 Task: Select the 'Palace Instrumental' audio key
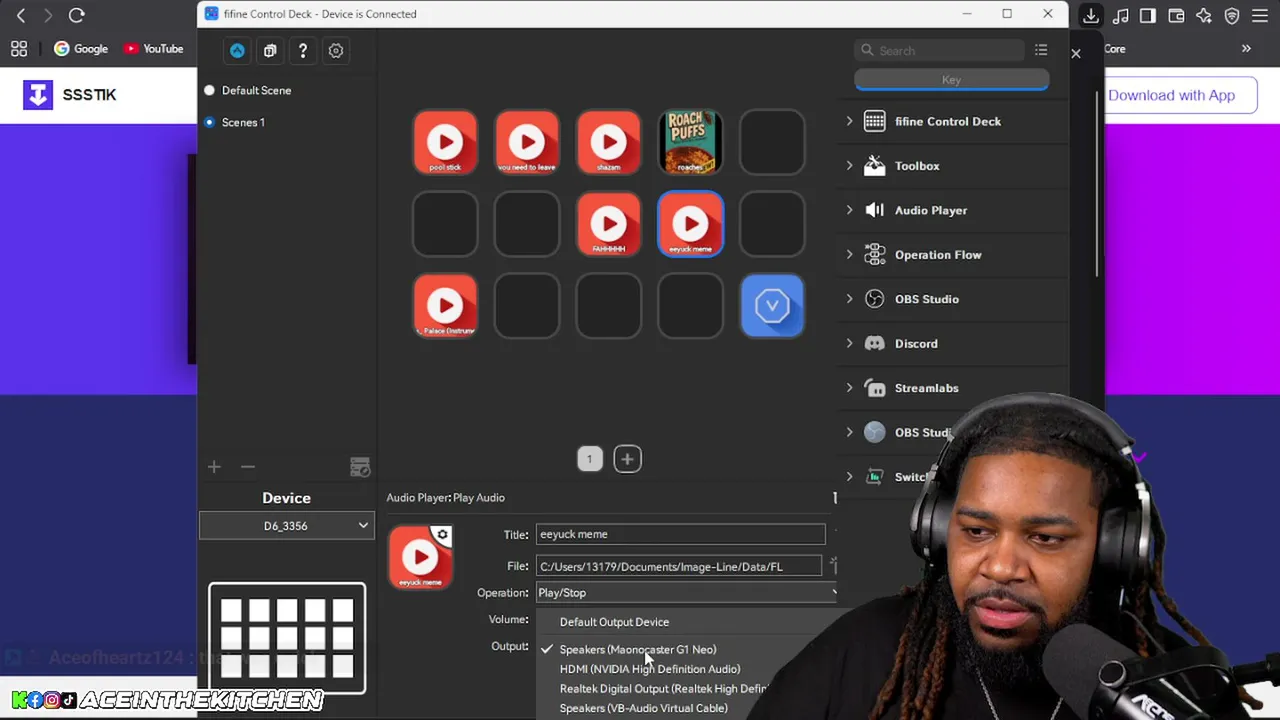(445, 306)
